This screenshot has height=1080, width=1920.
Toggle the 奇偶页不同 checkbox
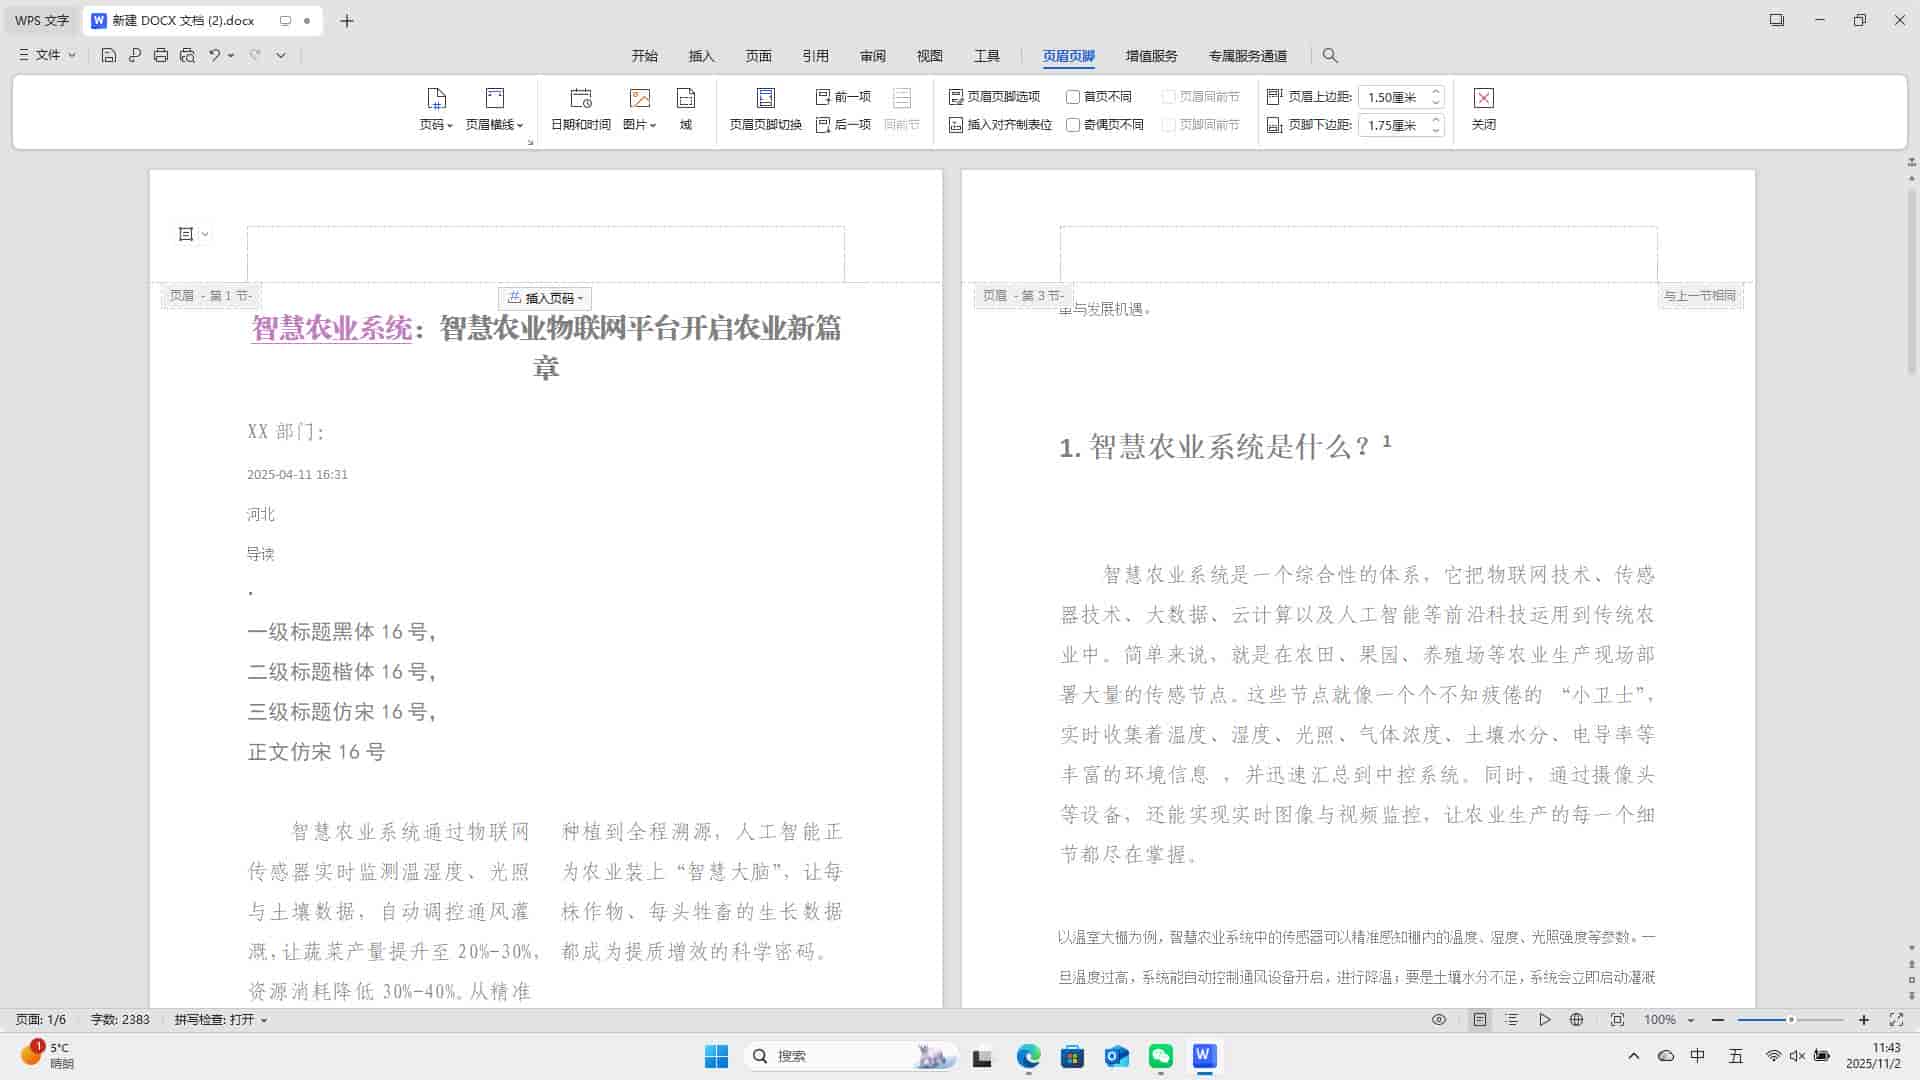(1073, 125)
